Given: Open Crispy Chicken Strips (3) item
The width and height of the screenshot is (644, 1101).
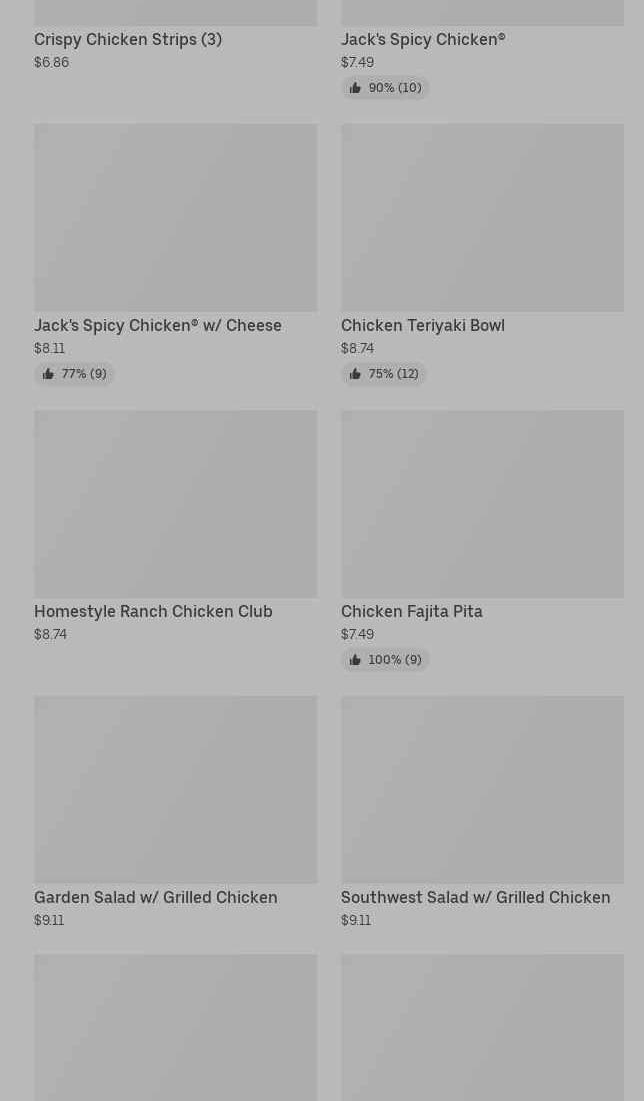Looking at the screenshot, I should click(128, 39).
